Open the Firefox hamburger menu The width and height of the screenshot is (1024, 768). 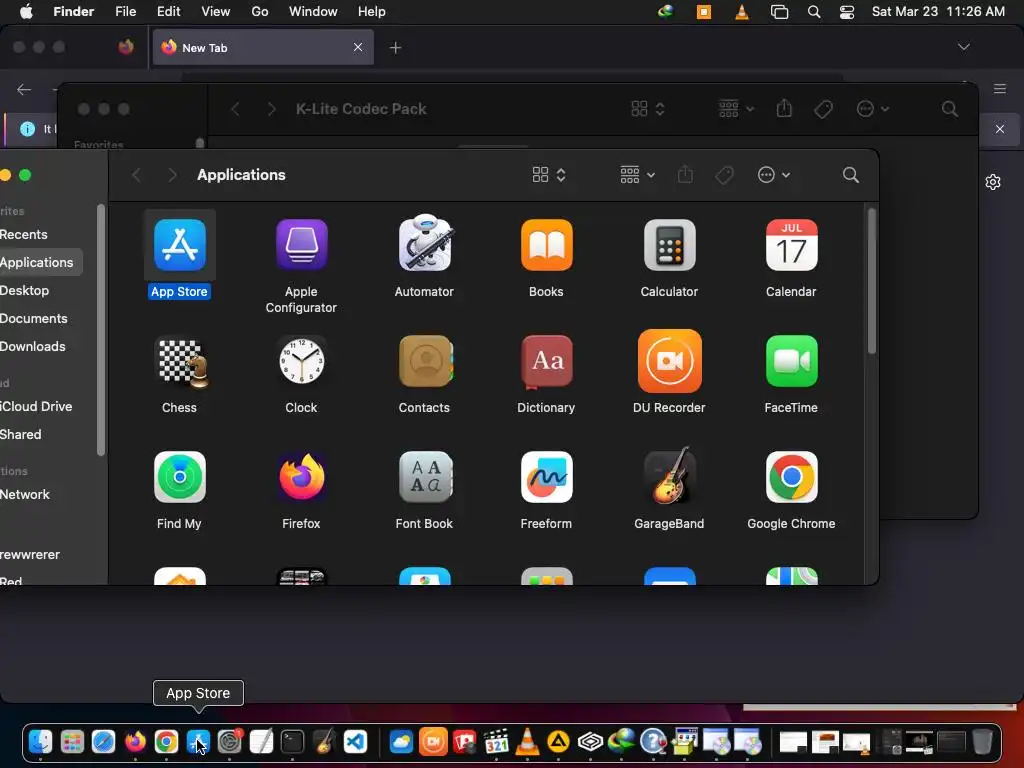coord(1000,89)
